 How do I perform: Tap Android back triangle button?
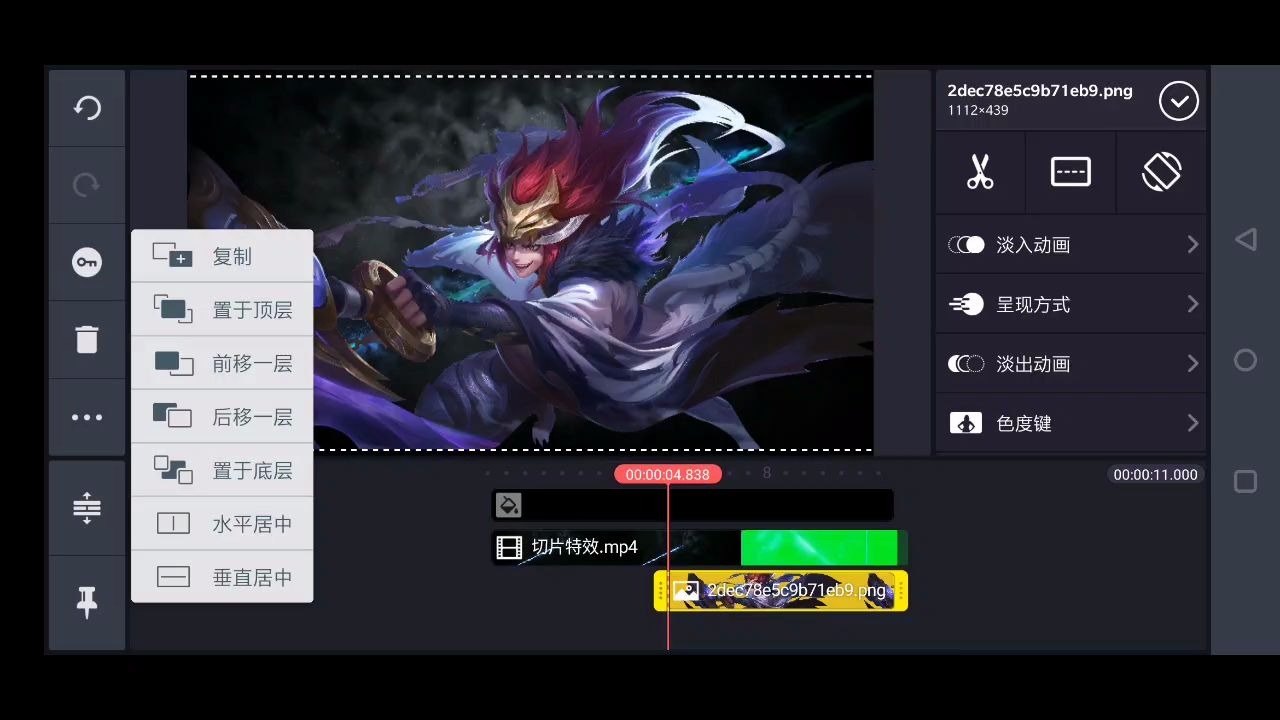[1245, 239]
